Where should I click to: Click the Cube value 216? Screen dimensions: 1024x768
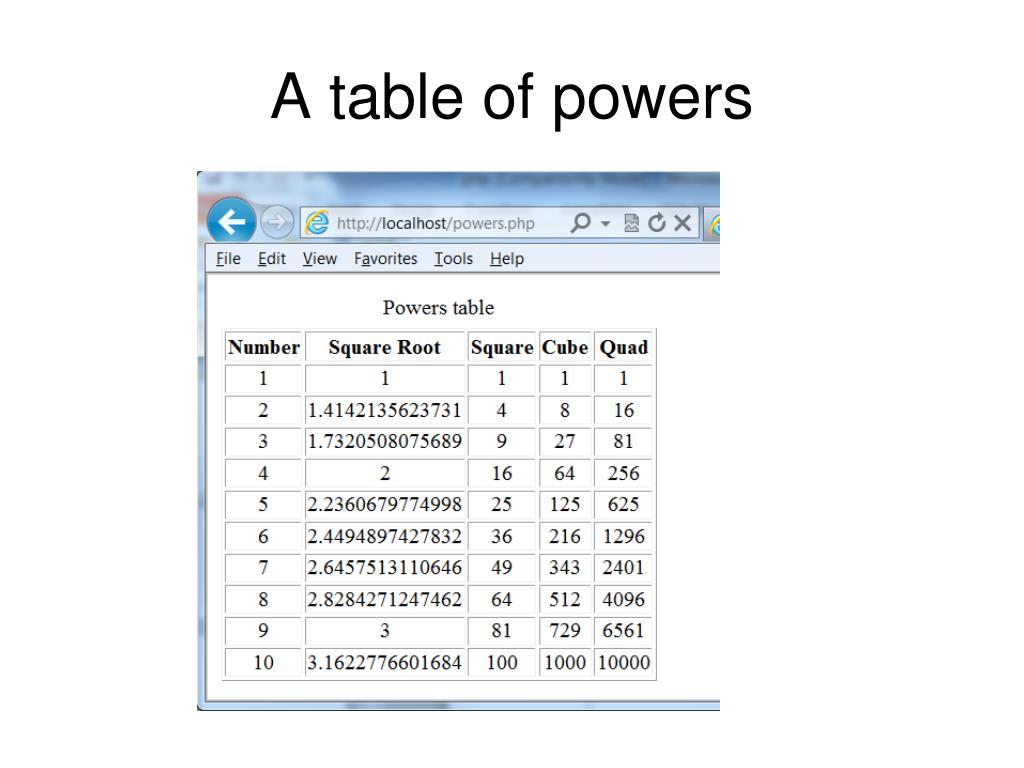click(x=565, y=536)
